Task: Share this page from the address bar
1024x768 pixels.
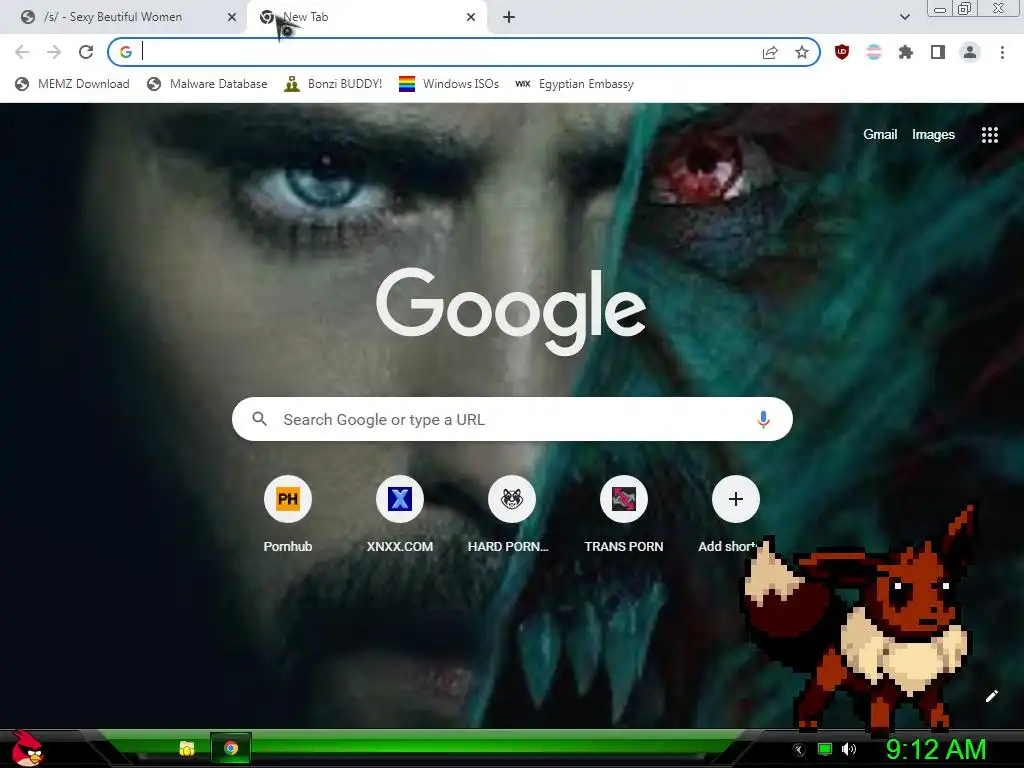Action: pyautogui.click(x=770, y=52)
